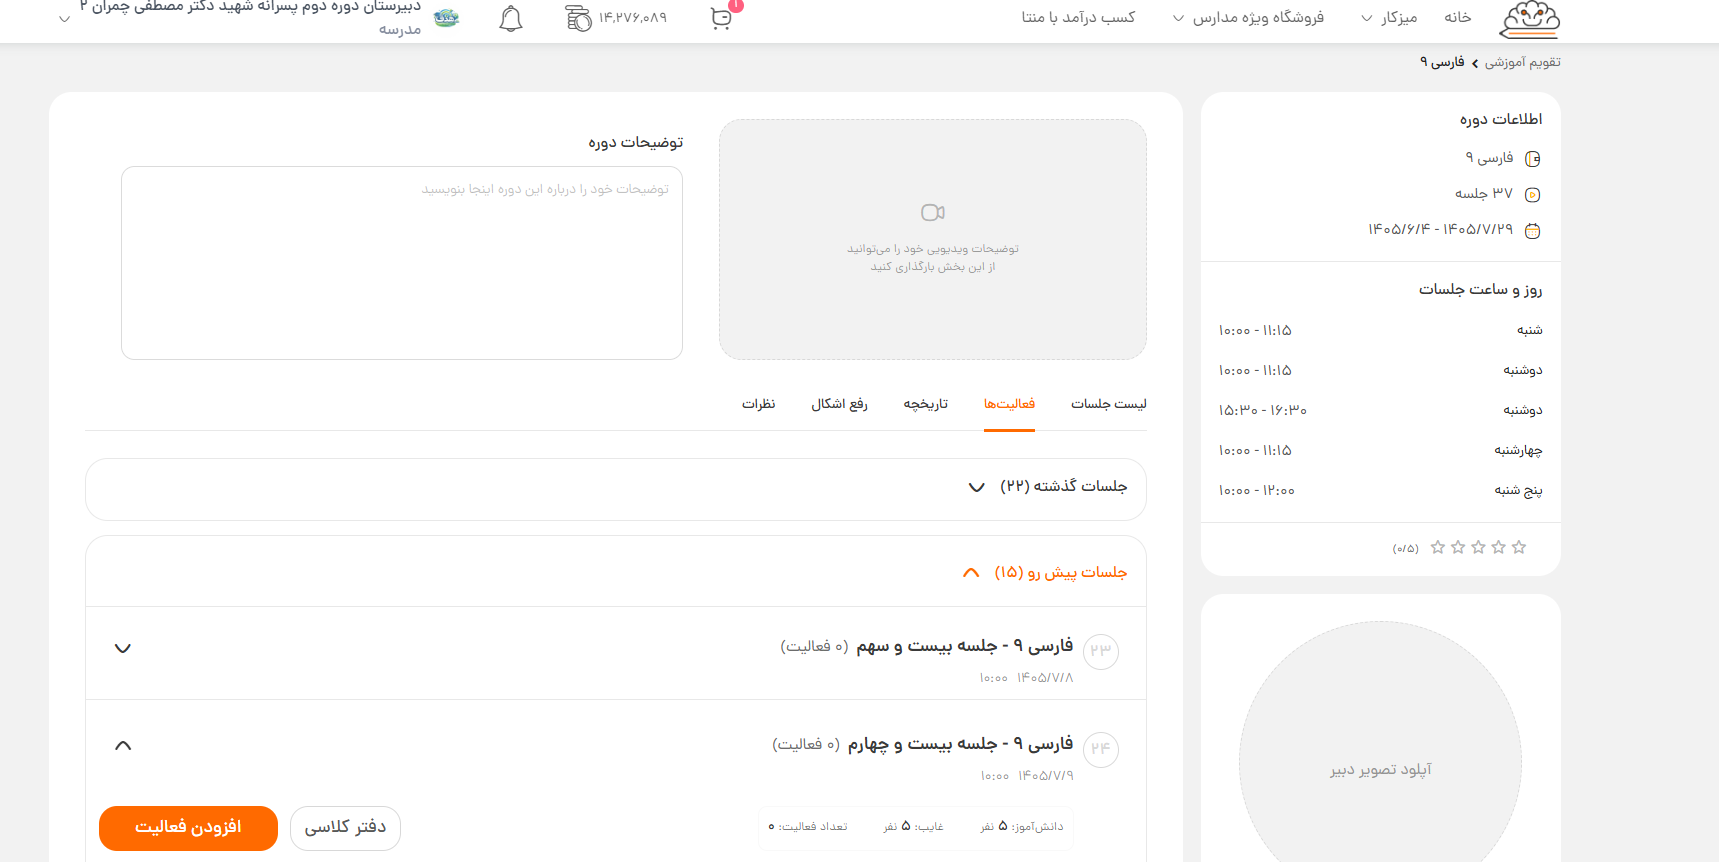Open the دفتر کلاسی button
1719x862 pixels.
tap(345, 828)
